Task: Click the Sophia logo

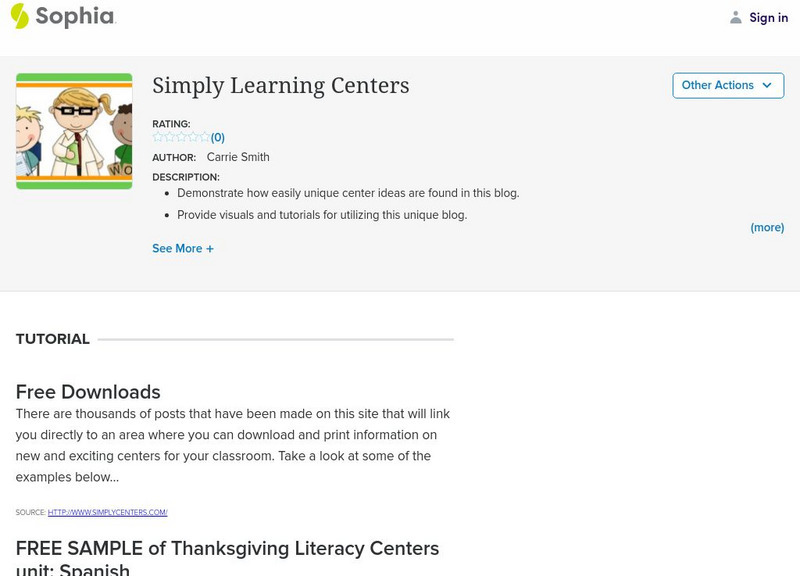Action: [x=62, y=16]
